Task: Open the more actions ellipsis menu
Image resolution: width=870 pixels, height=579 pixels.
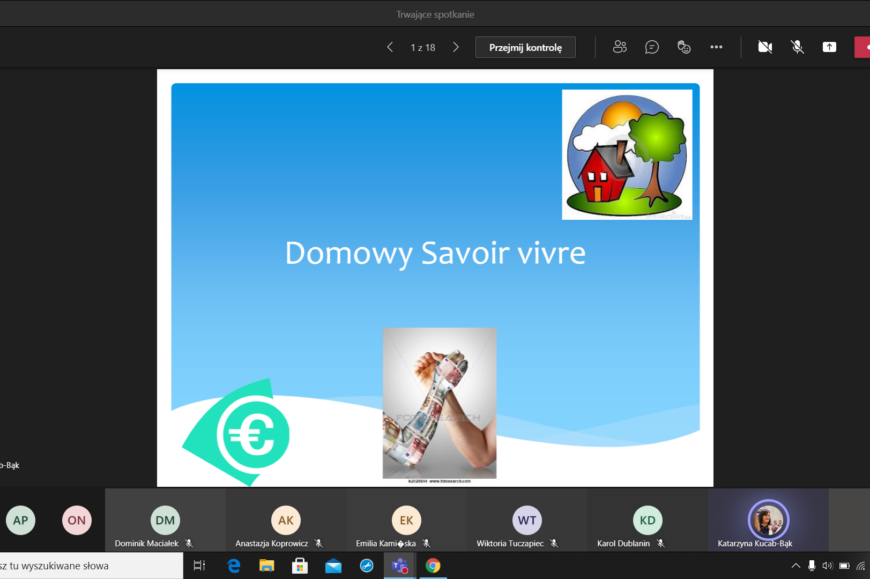Action: [x=716, y=47]
